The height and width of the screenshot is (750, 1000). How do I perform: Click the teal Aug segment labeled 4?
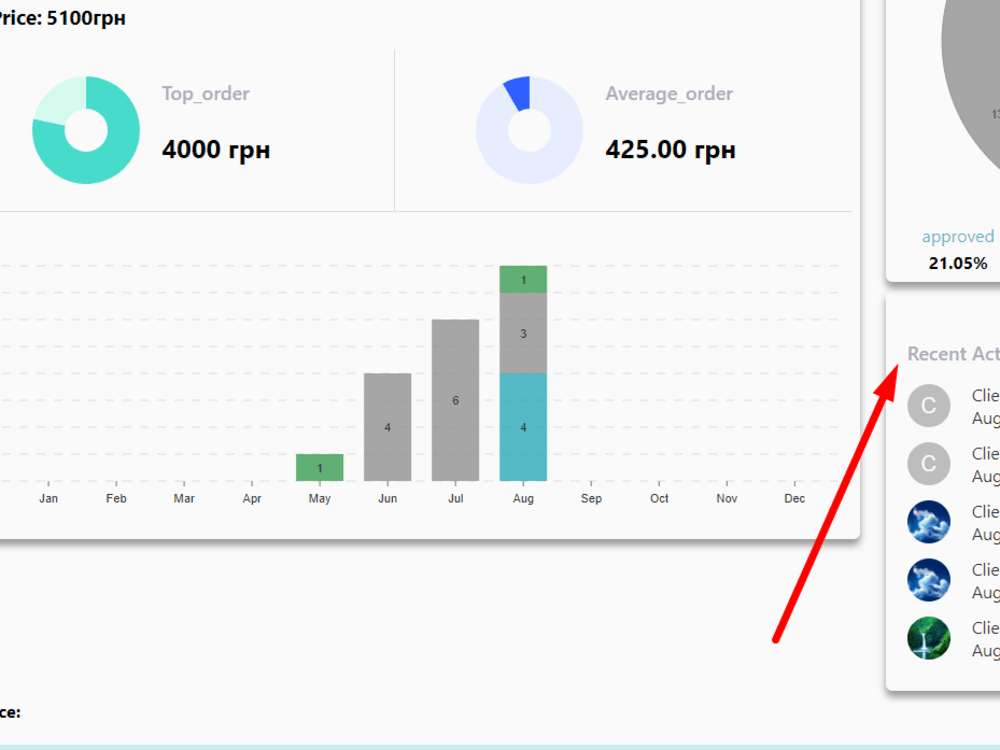(x=523, y=427)
